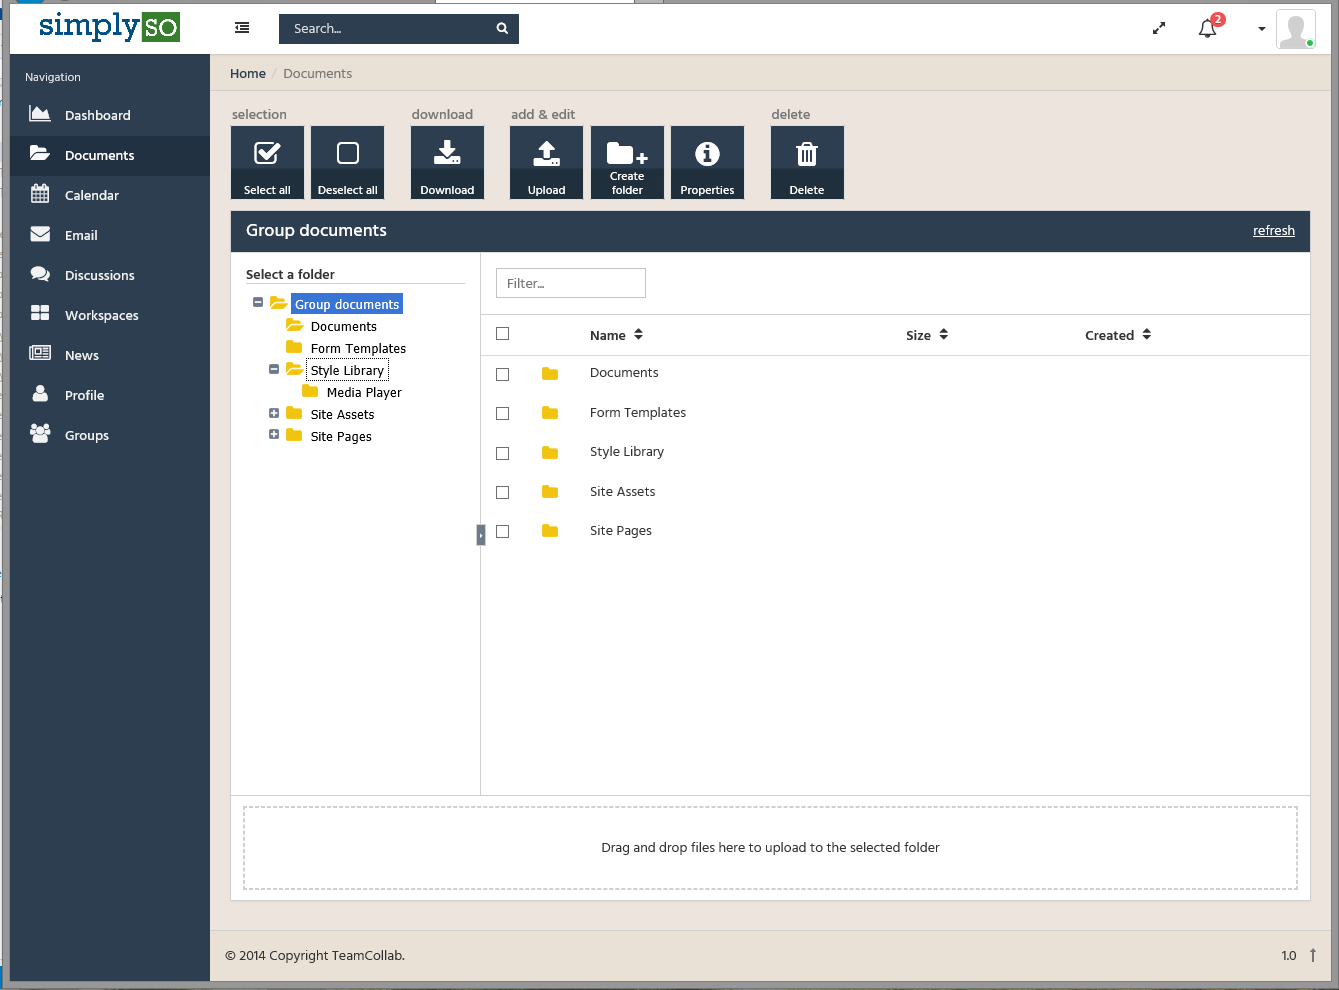Expand the Site Pages tree node
The height and width of the screenshot is (990, 1339).
pyautogui.click(x=274, y=435)
